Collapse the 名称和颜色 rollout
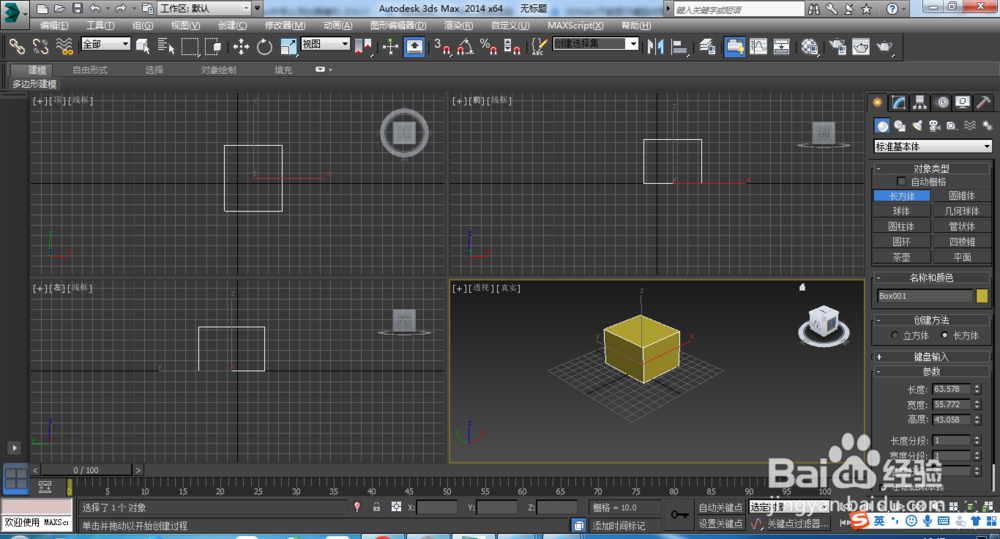The image size is (1000, 539). 931,277
